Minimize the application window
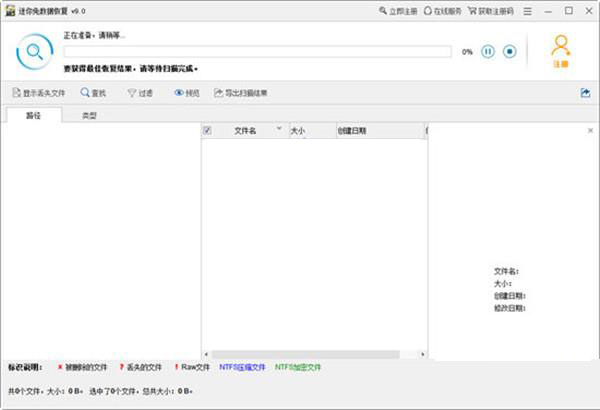The height and width of the screenshot is (410, 600). 548,11
